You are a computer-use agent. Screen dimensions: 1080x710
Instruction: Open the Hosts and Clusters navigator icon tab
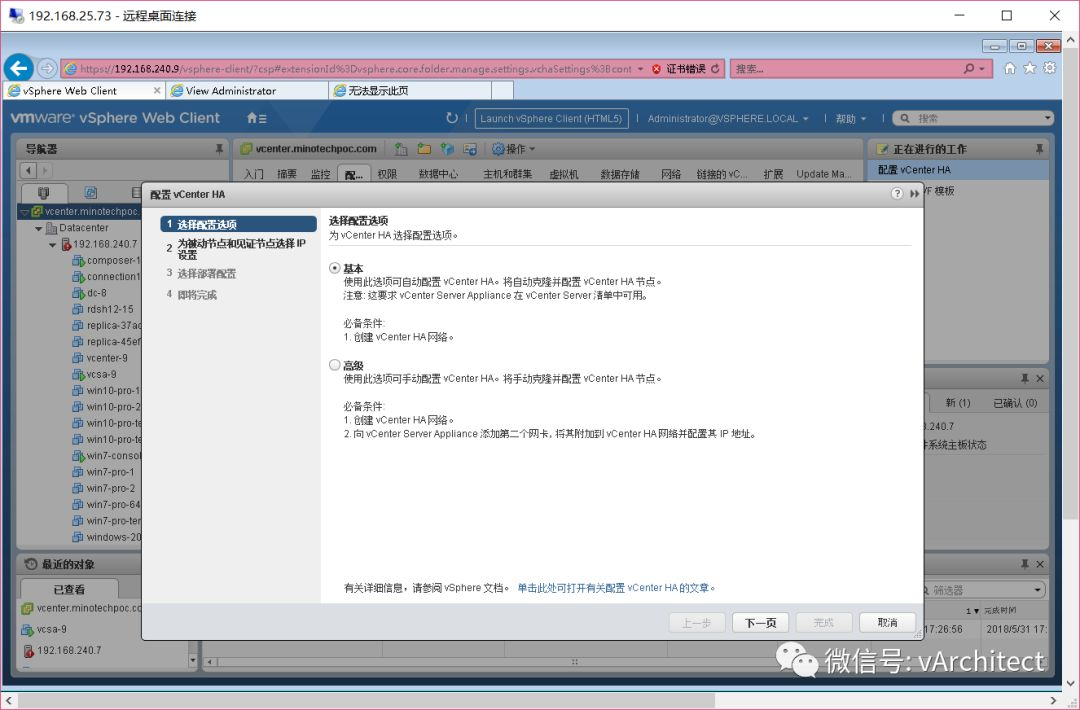(x=43, y=193)
